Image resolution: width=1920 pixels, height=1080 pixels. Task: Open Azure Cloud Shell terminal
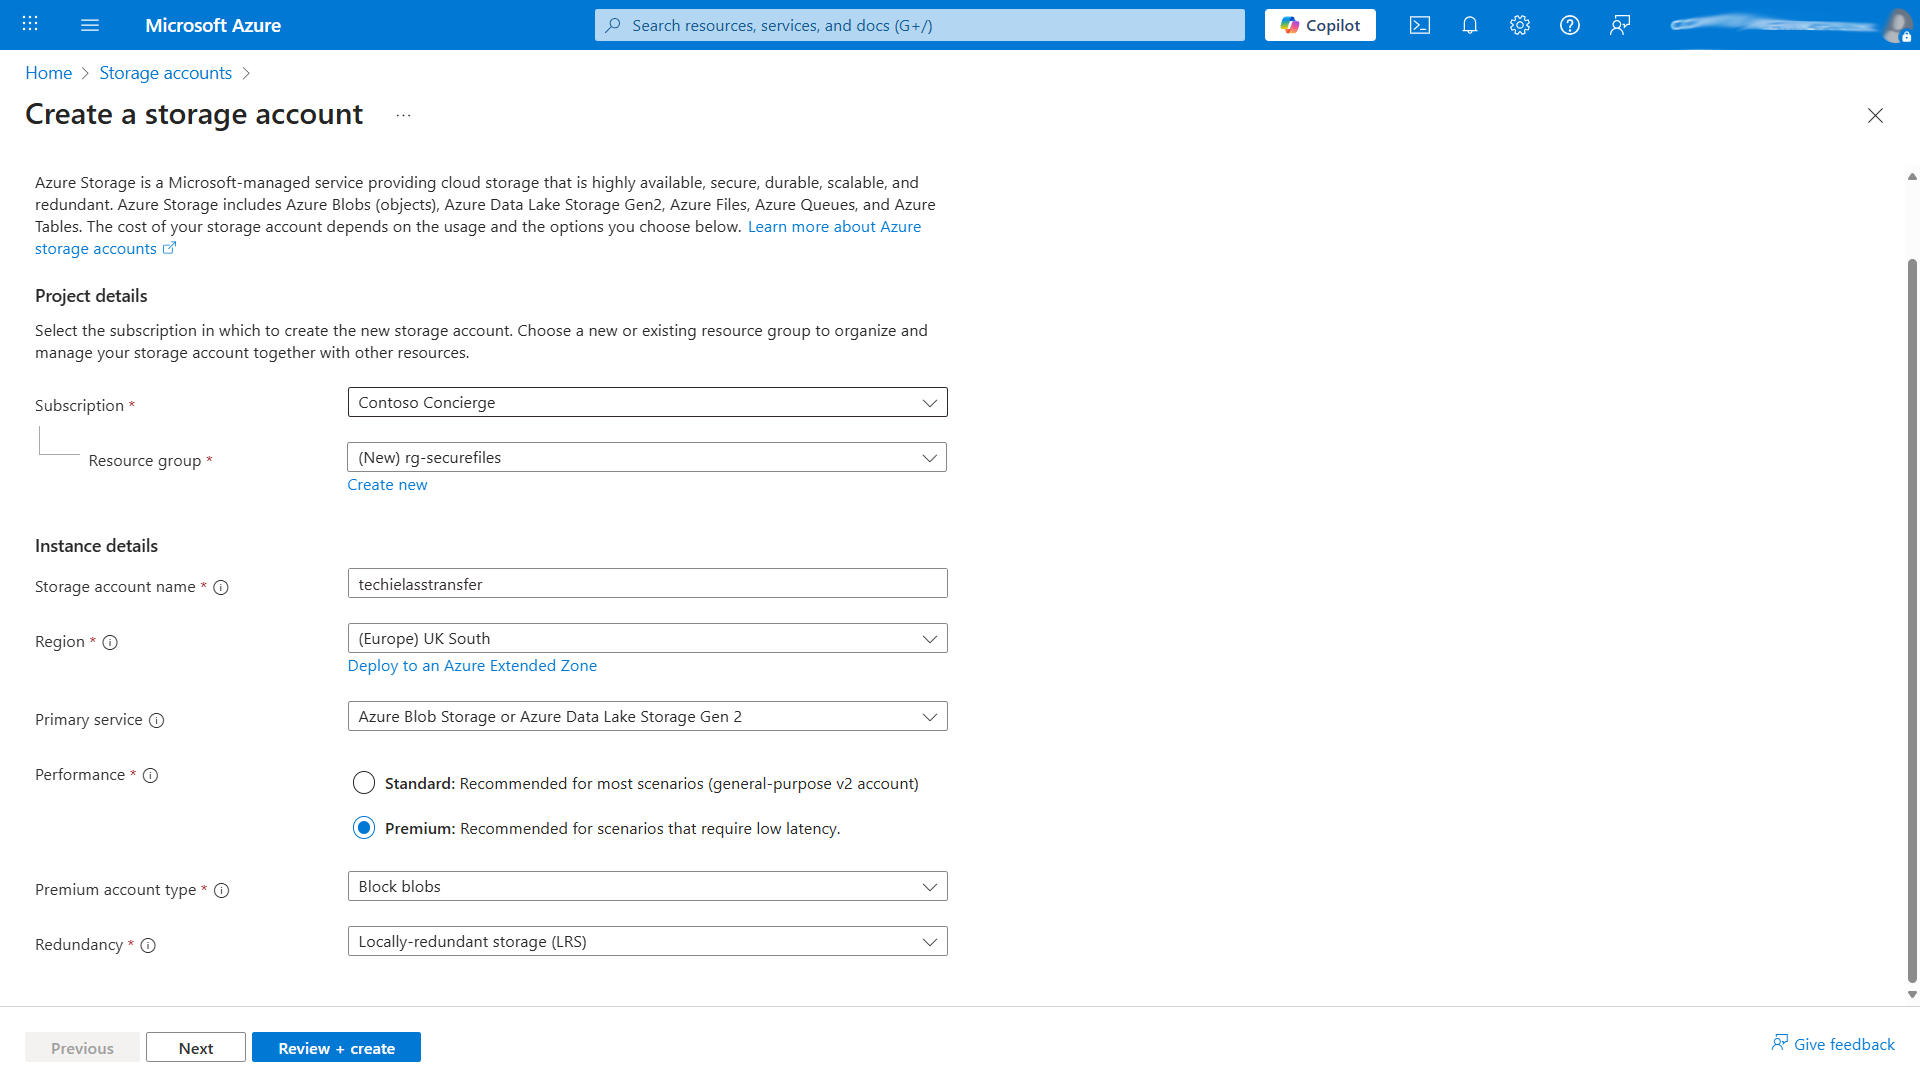coord(1419,25)
